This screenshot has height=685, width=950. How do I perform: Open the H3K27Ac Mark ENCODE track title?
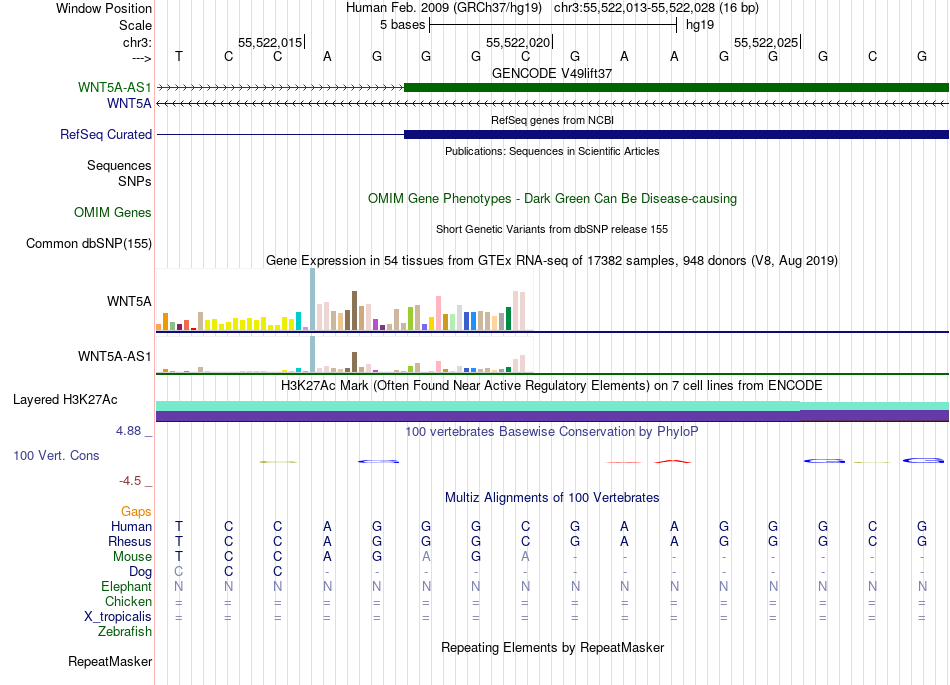click(x=552, y=386)
